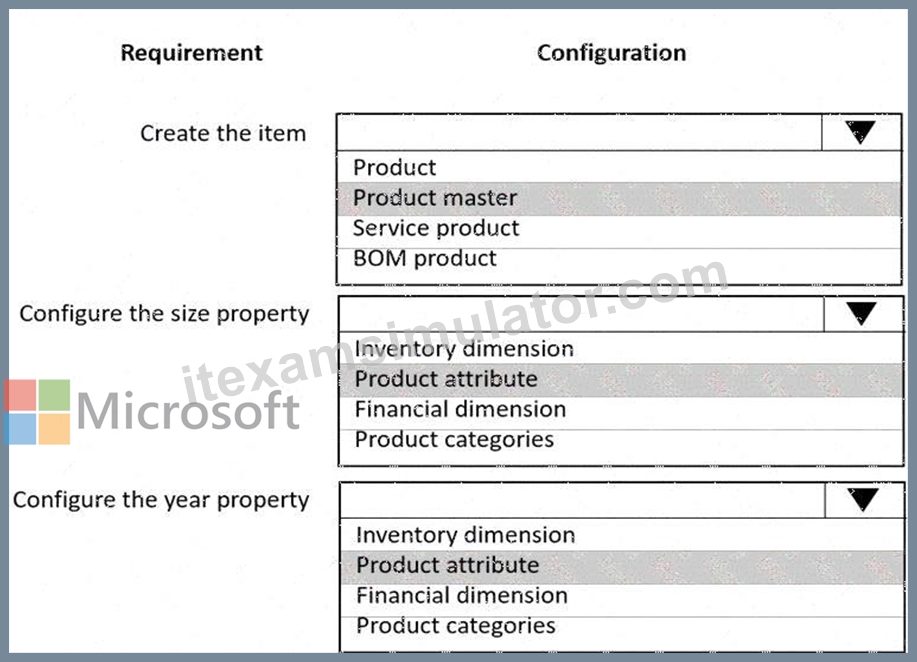Pick Service product option
917x662 pixels.
(619, 229)
